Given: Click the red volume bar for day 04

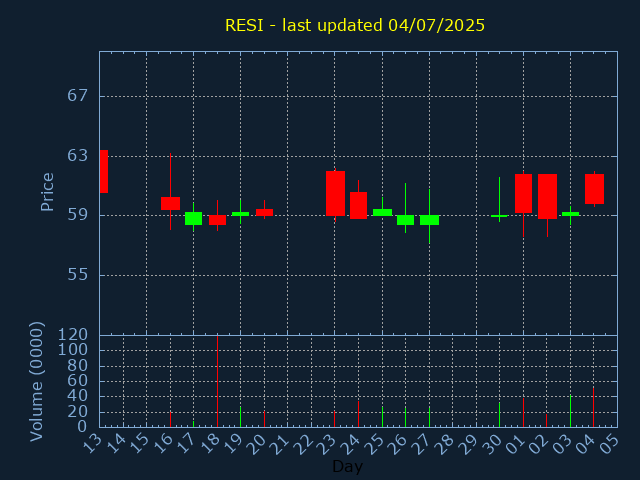Looking at the screenshot, I should pyautogui.click(x=593, y=407).
